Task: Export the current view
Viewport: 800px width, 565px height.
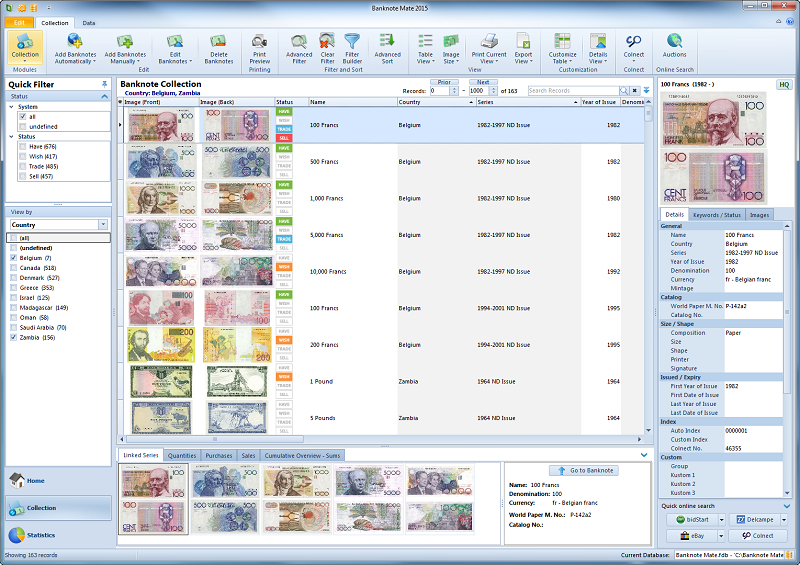Action: pyautogui.click(x=523, y=48)
